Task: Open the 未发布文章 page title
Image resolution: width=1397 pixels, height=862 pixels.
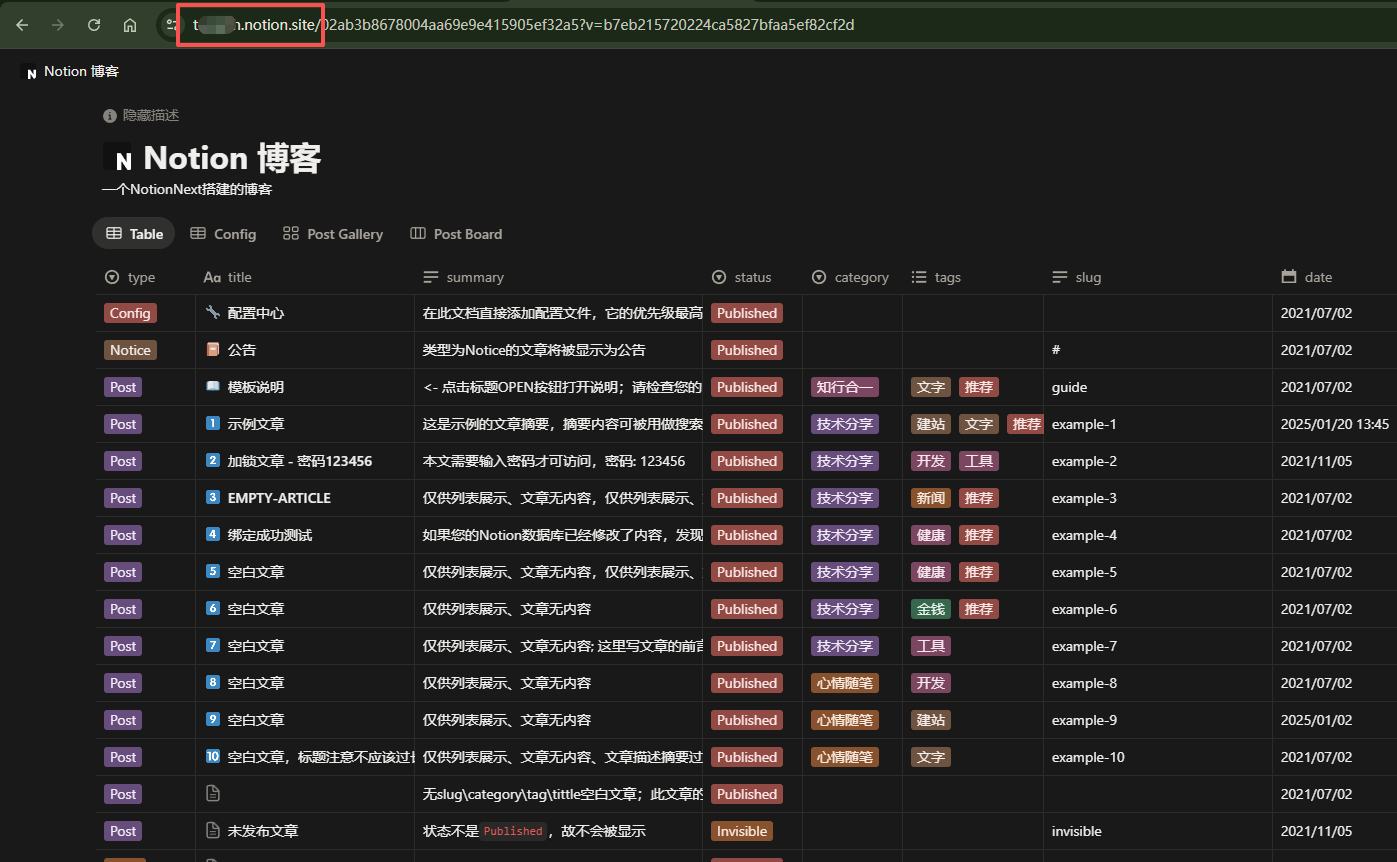Action: click(263, 831)
